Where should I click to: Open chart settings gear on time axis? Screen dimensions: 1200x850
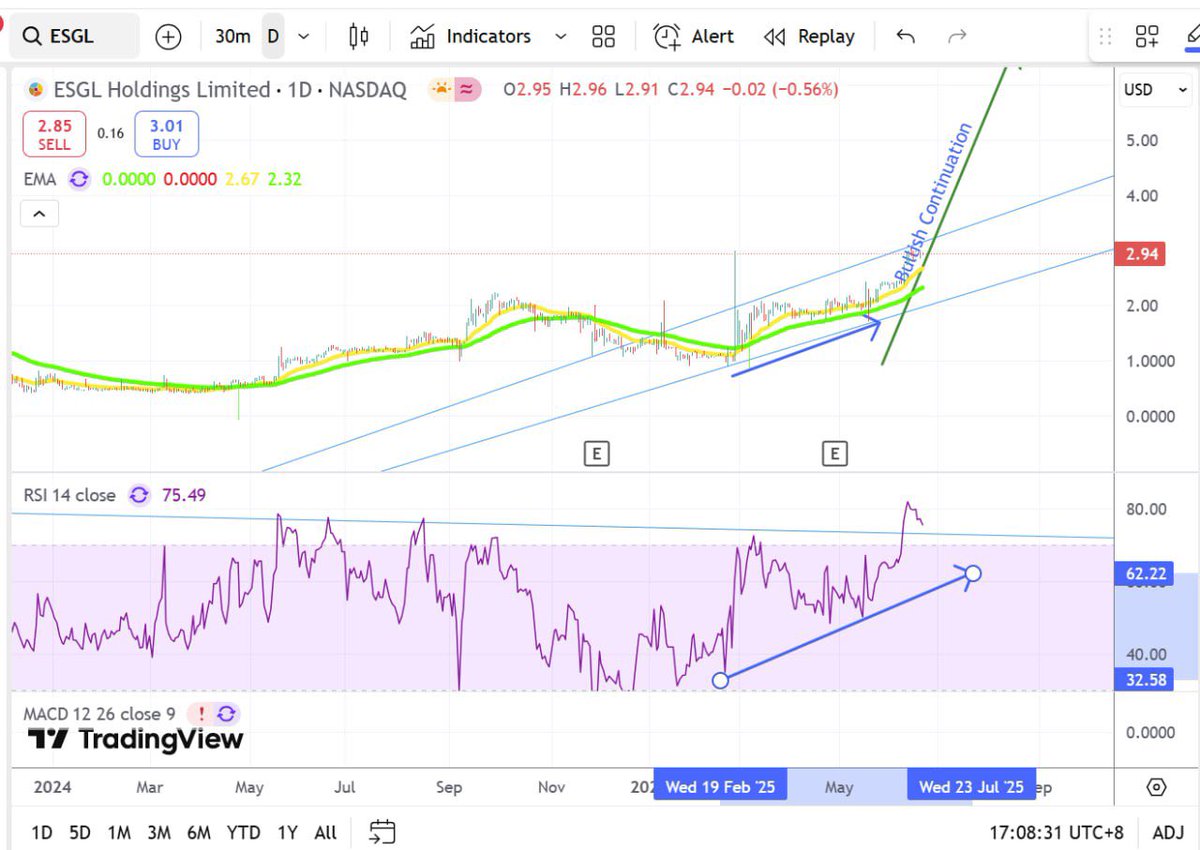pos(1157,787)
